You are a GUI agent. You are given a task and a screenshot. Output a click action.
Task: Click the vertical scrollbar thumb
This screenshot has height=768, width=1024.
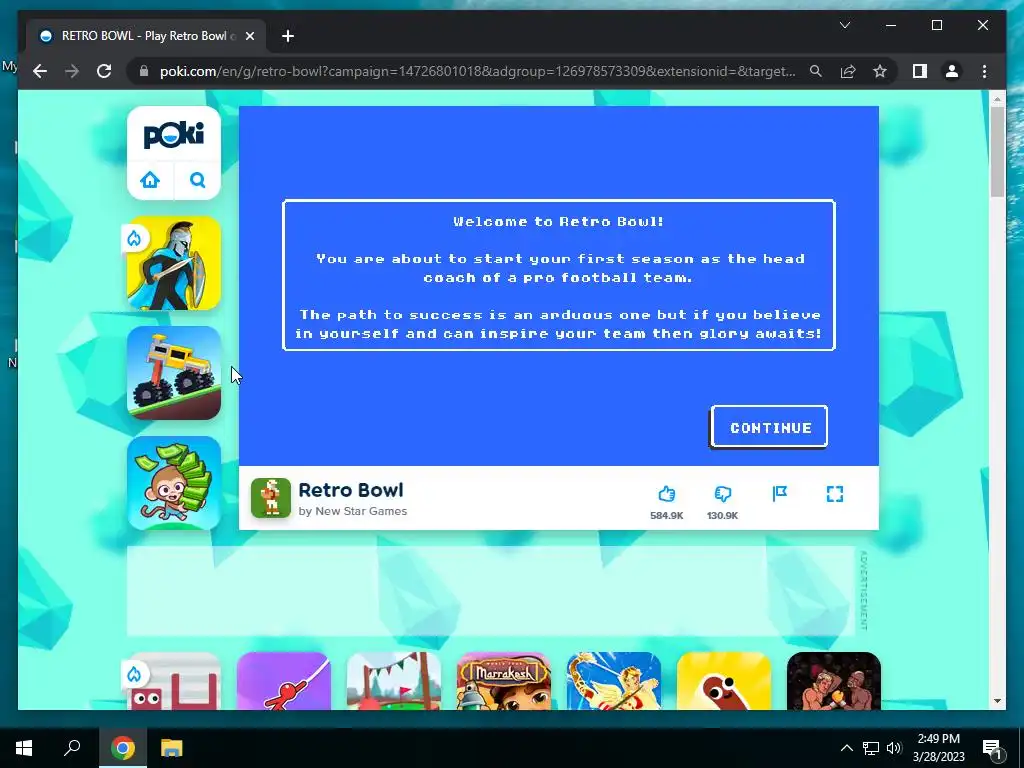click(x=997, y=152)
